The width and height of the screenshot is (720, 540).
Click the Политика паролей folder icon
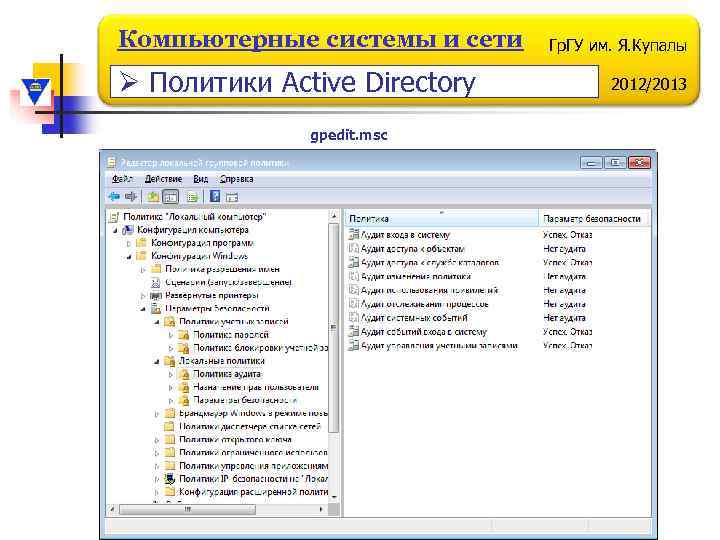coord(184,335)
